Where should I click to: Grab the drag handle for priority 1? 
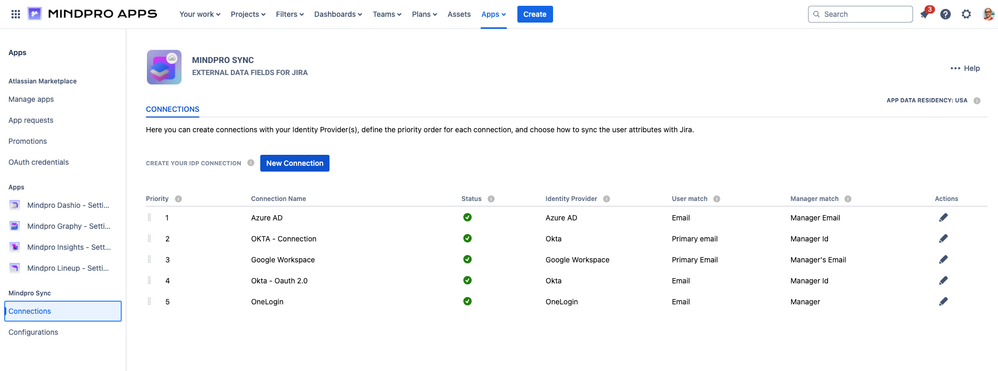click(150, 217)
